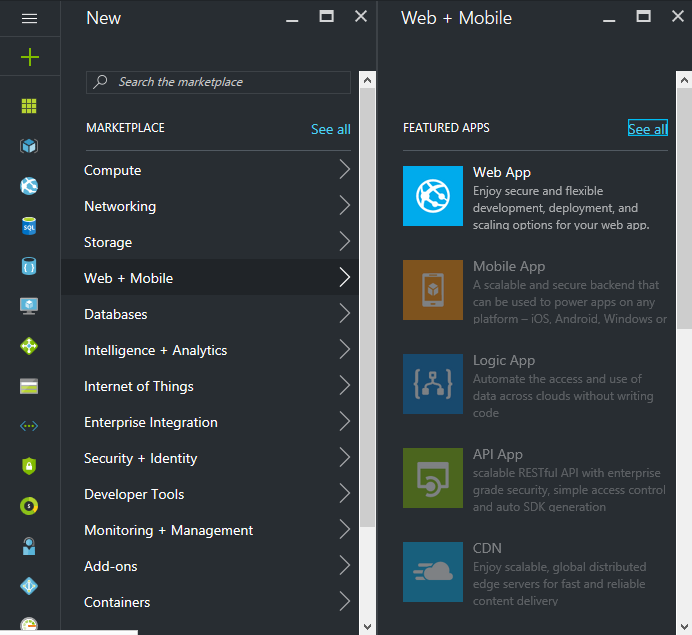Click scroll-down arrow of Web + Mobile blade
The width and height of the screenshot is (692, 635).
coord(684,626)
